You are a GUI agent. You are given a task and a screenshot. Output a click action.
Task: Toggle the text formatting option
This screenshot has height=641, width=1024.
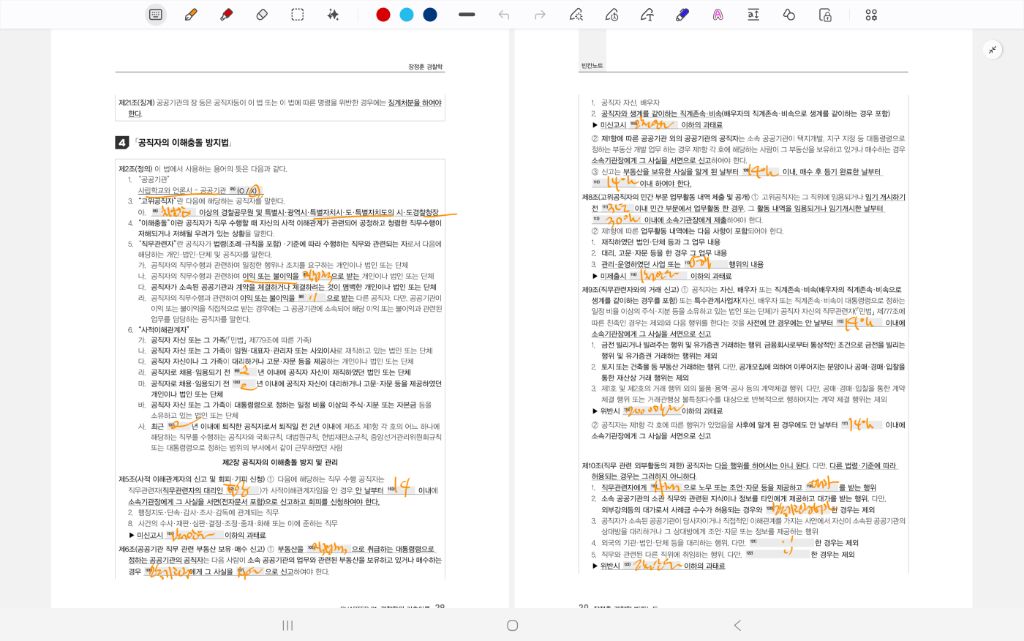point(753,14)
